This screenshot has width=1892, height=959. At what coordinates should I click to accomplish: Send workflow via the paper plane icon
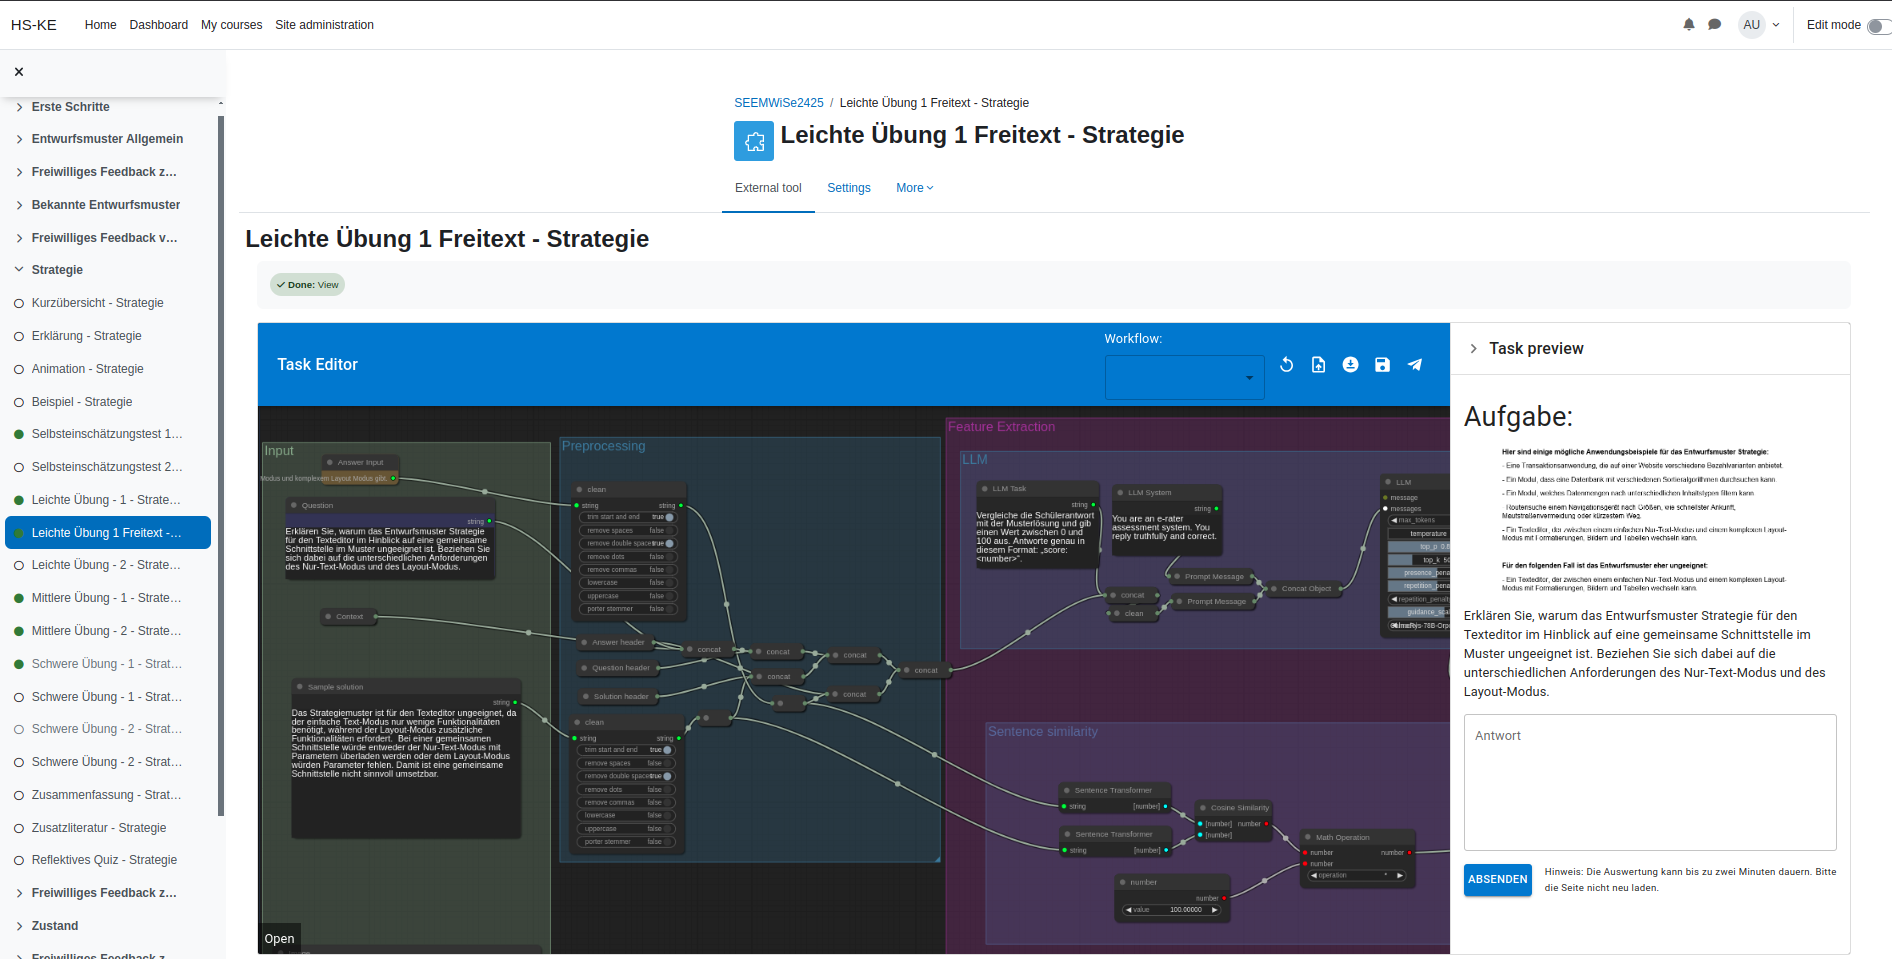(x=1415, y=365)
